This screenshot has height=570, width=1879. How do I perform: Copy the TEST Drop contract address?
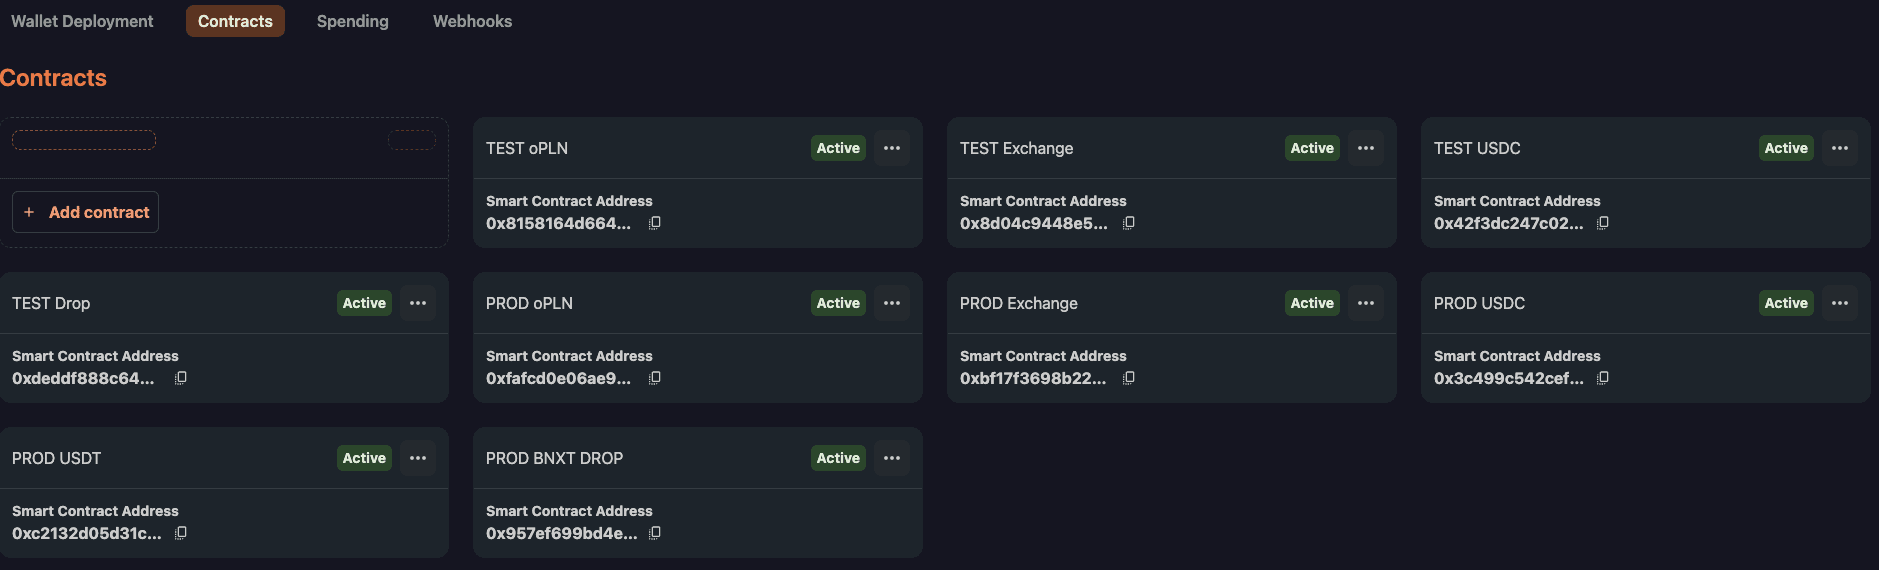(181, 378)
